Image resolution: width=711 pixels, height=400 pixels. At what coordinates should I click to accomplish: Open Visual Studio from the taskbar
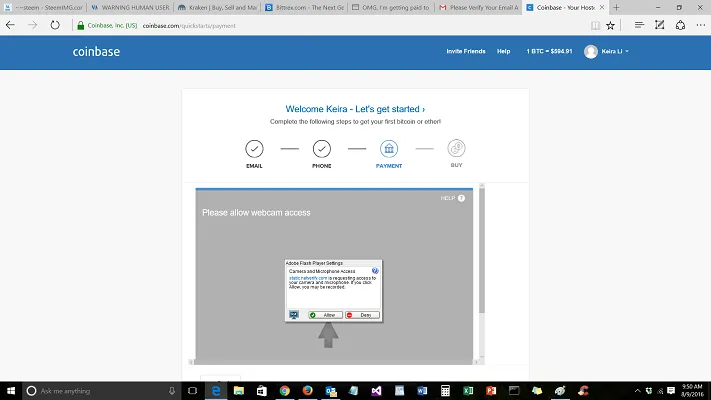[x=376, y=391]
